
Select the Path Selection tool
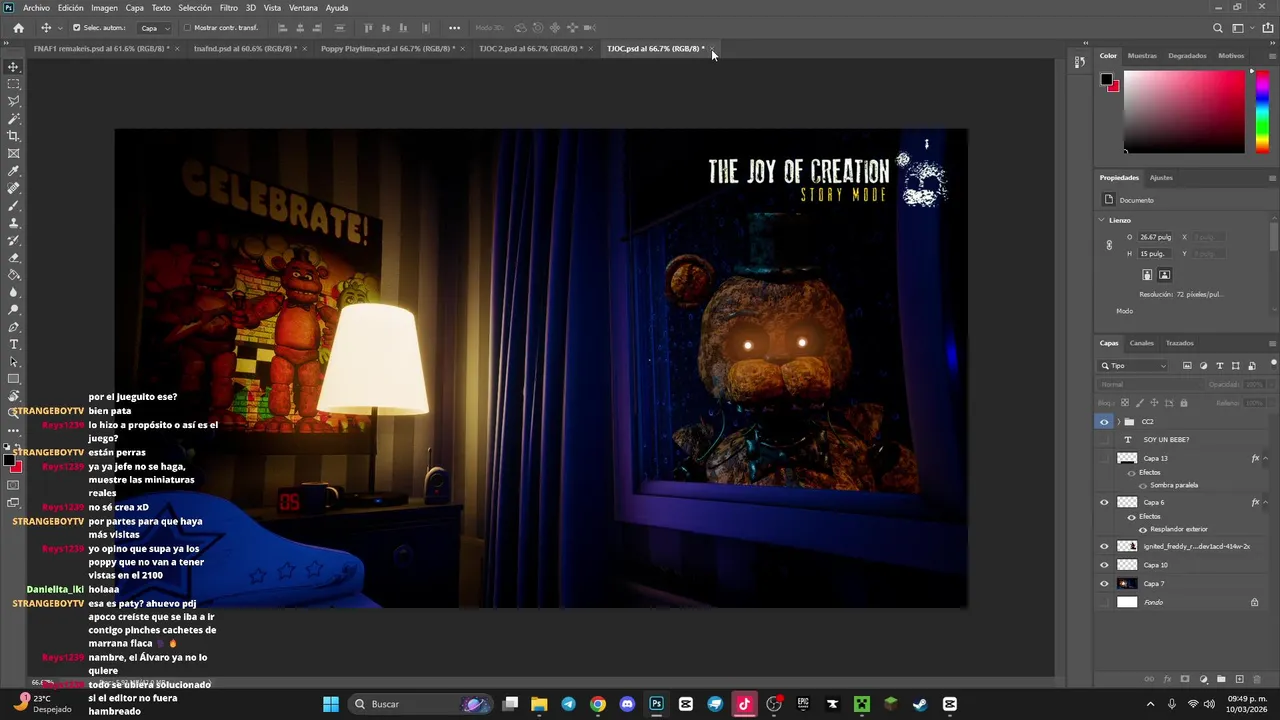pyautogui.click(x=13, y=361)
